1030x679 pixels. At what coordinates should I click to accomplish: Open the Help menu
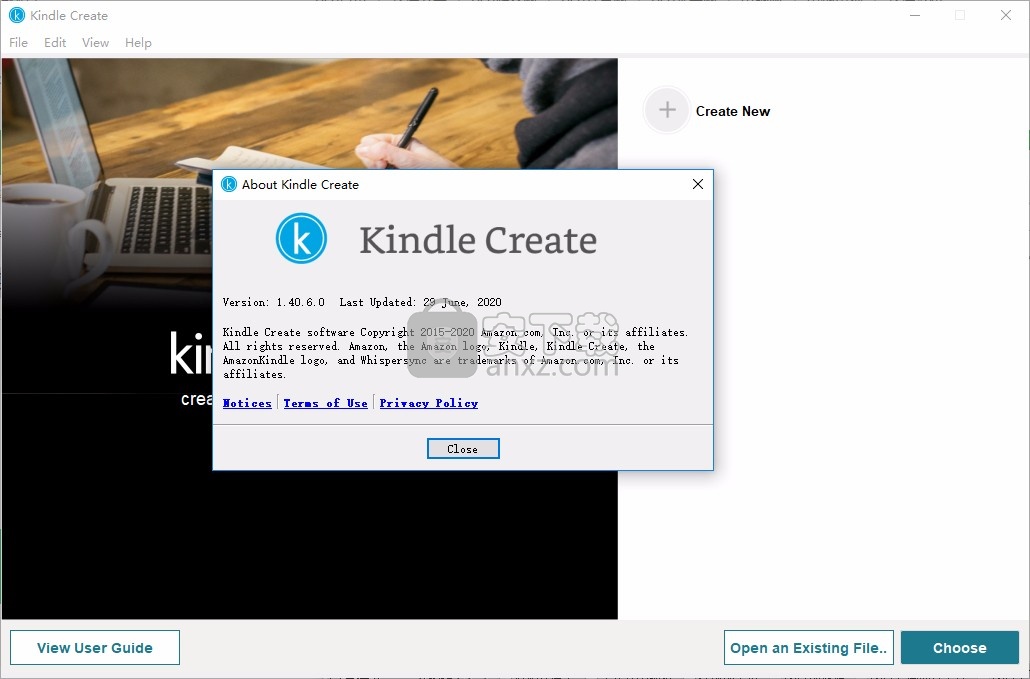(138, 43)
